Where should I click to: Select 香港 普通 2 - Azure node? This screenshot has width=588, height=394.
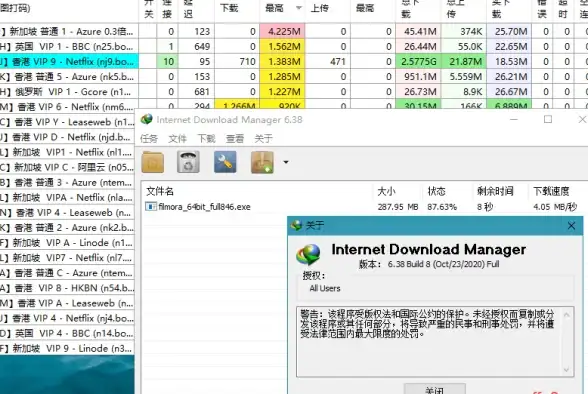click(67, 228)
